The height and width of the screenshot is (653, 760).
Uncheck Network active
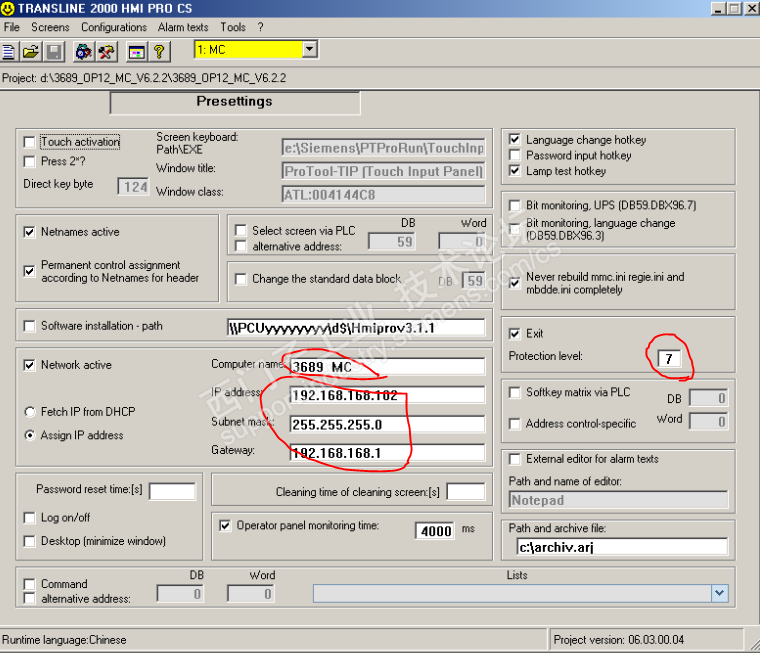coord(30,365)
